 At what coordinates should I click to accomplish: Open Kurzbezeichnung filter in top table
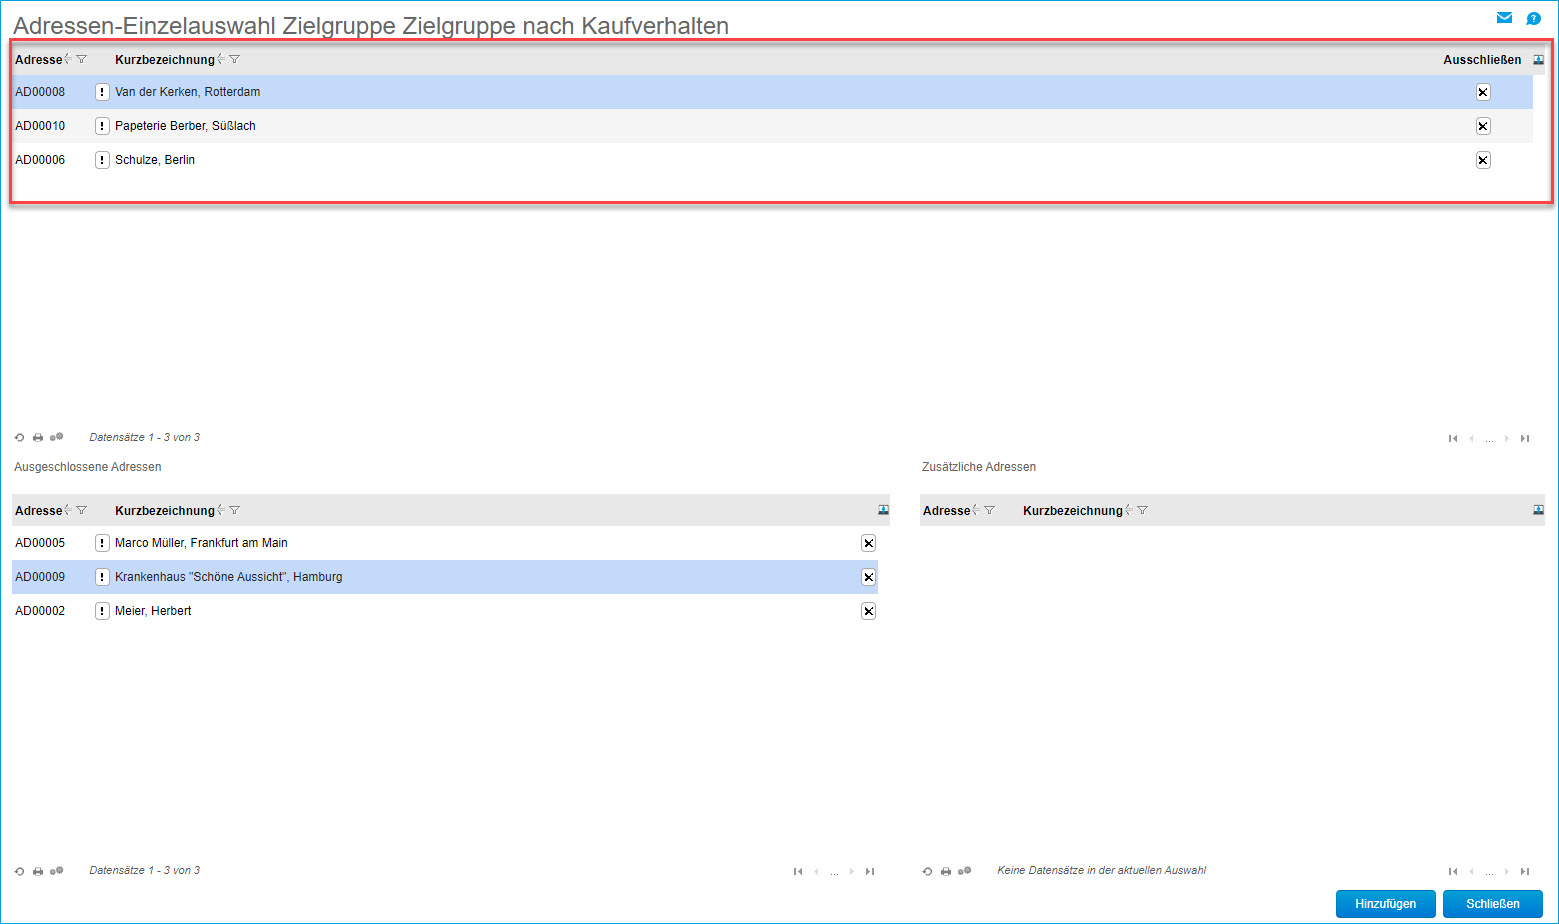[x=235, y=60]
